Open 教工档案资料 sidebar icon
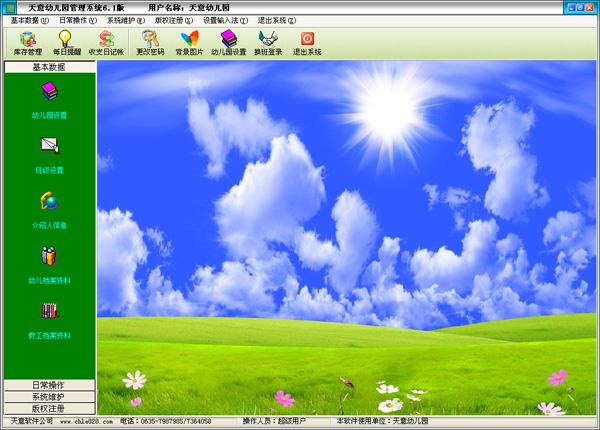The image size is (600, 430). [x=49, y=313]
